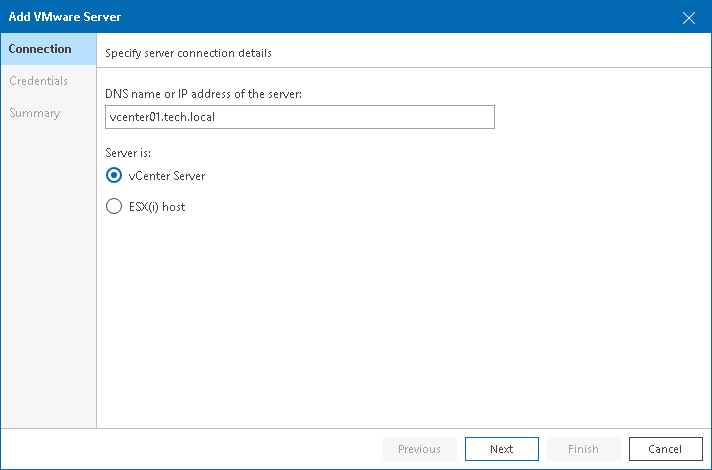Cancel the Add VMware Server wizard
712x470 pixels.
click(x=665, y=449)
